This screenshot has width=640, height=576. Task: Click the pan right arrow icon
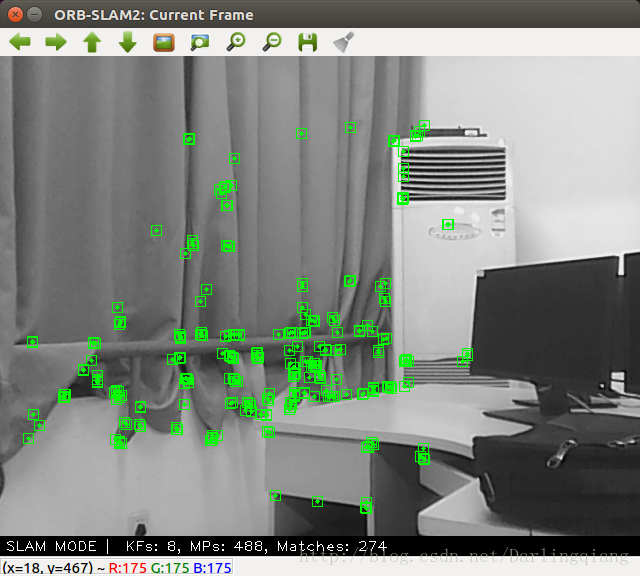(56, 42)
